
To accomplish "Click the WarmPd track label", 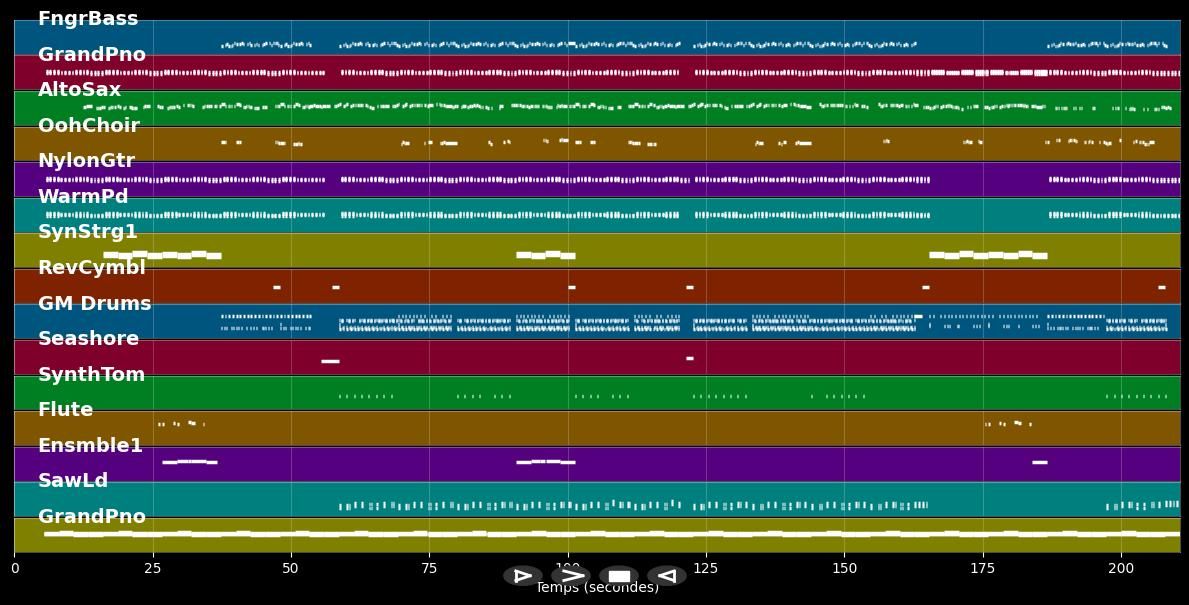I will pyautogui.click(x=83, y=197).
